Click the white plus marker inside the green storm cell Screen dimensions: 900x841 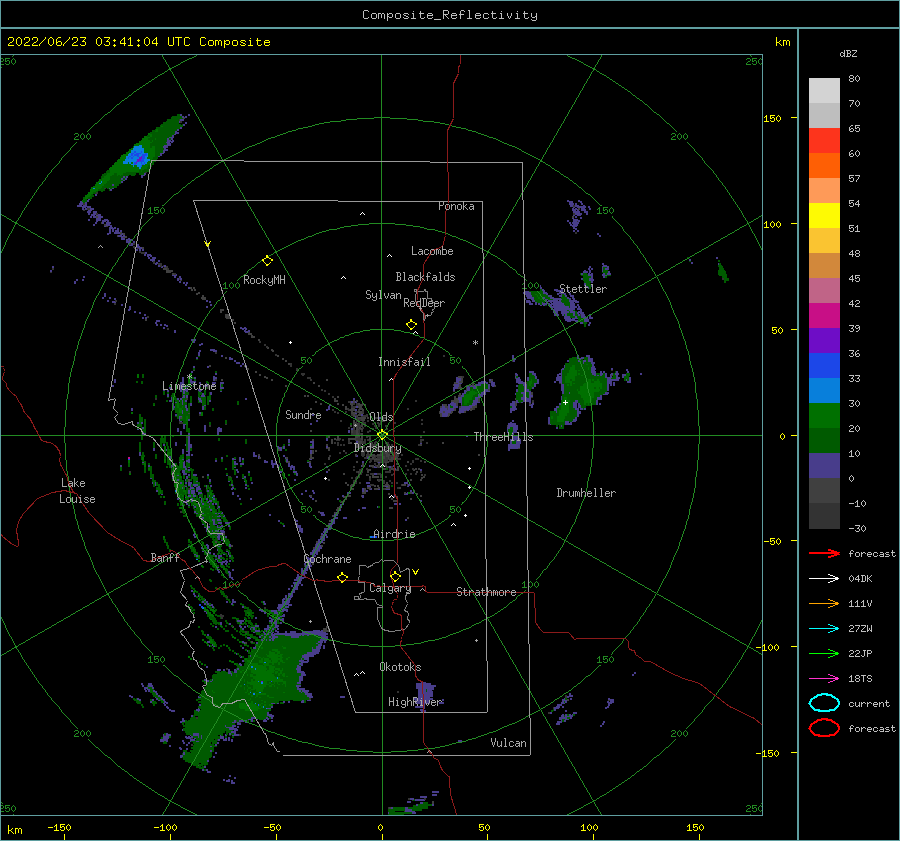(x=565, y=402)
